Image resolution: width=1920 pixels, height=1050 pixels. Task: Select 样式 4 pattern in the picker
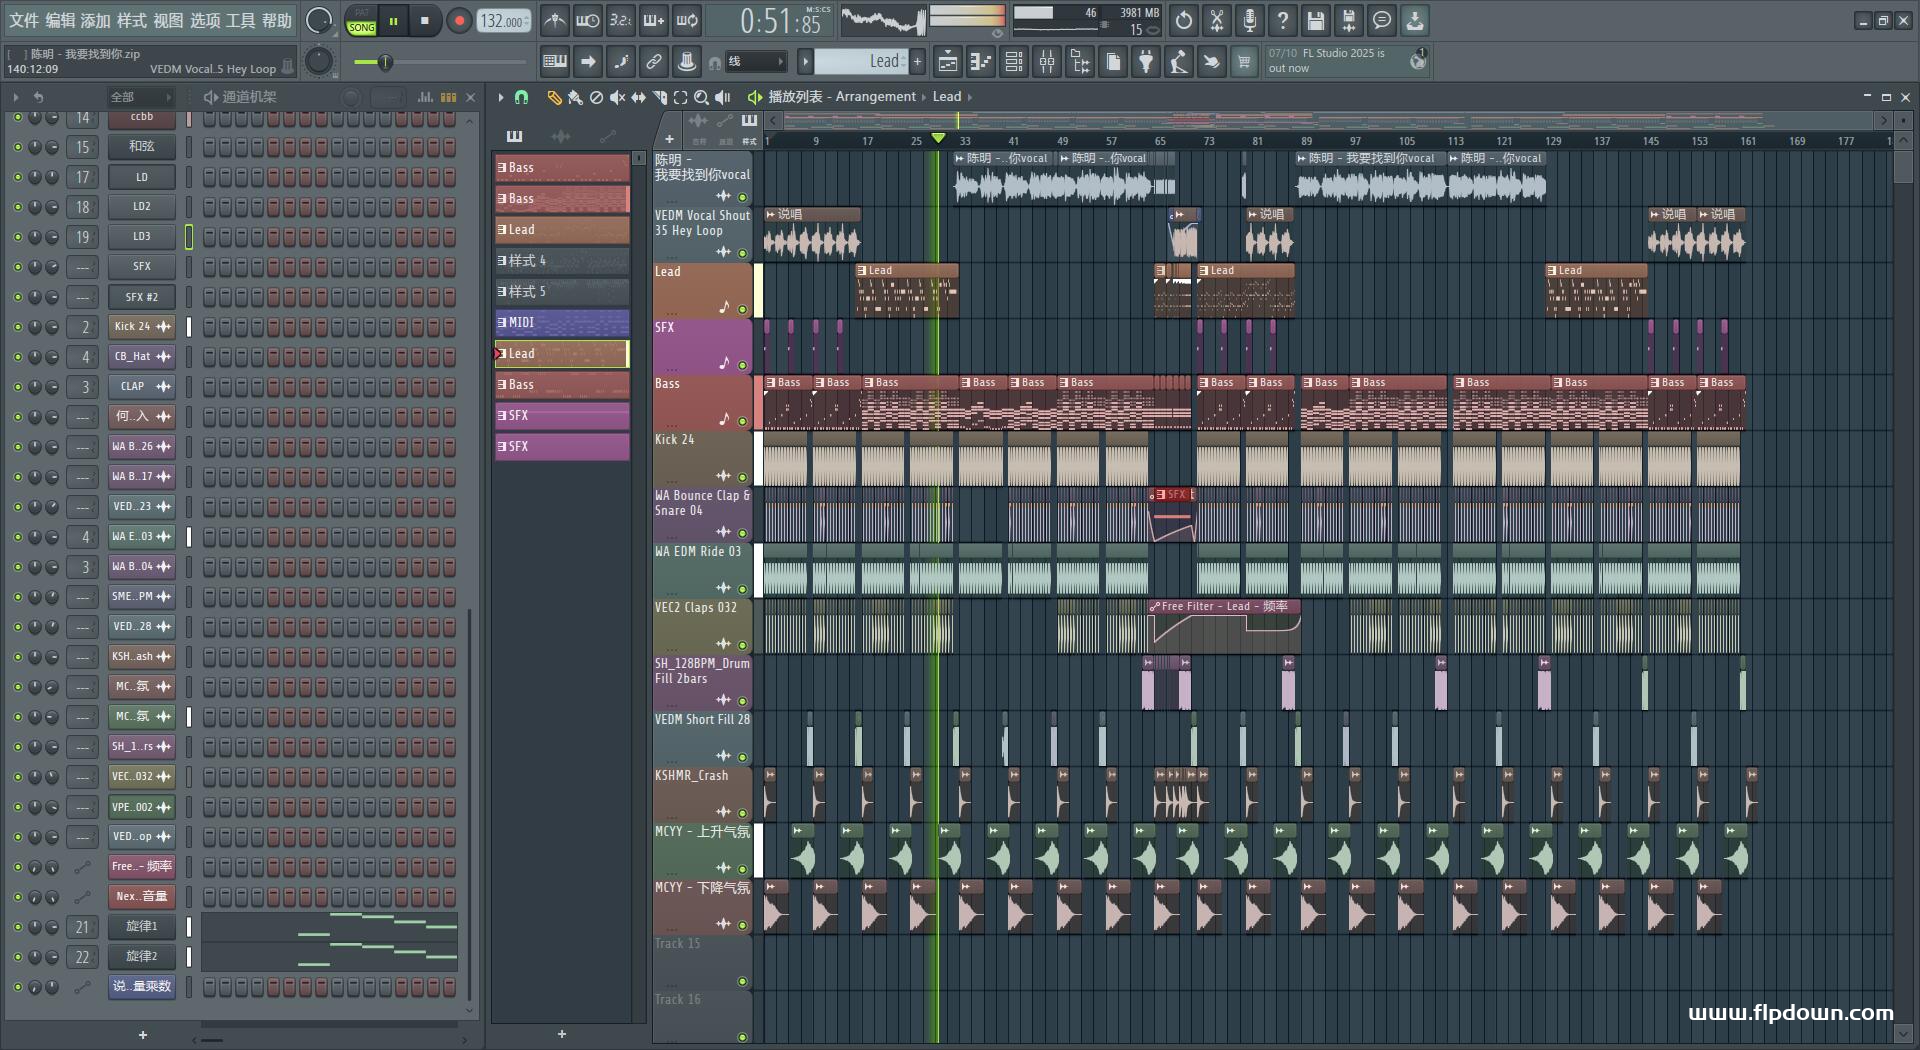point(562,261)
